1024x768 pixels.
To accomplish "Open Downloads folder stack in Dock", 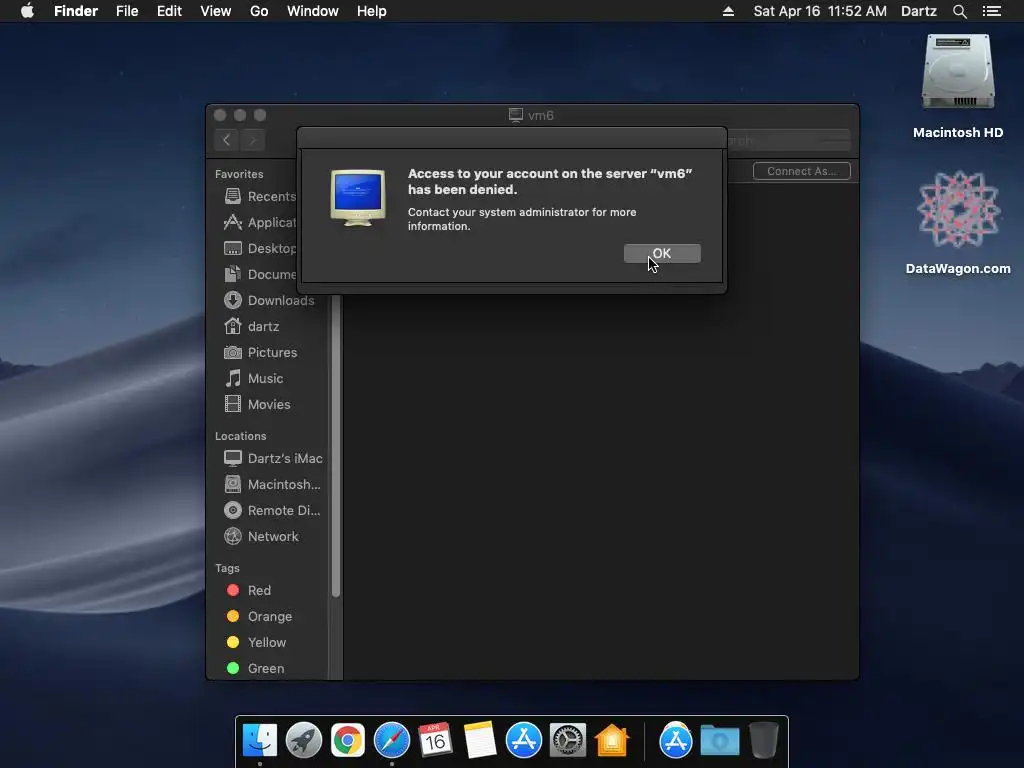I will (720, 741).
